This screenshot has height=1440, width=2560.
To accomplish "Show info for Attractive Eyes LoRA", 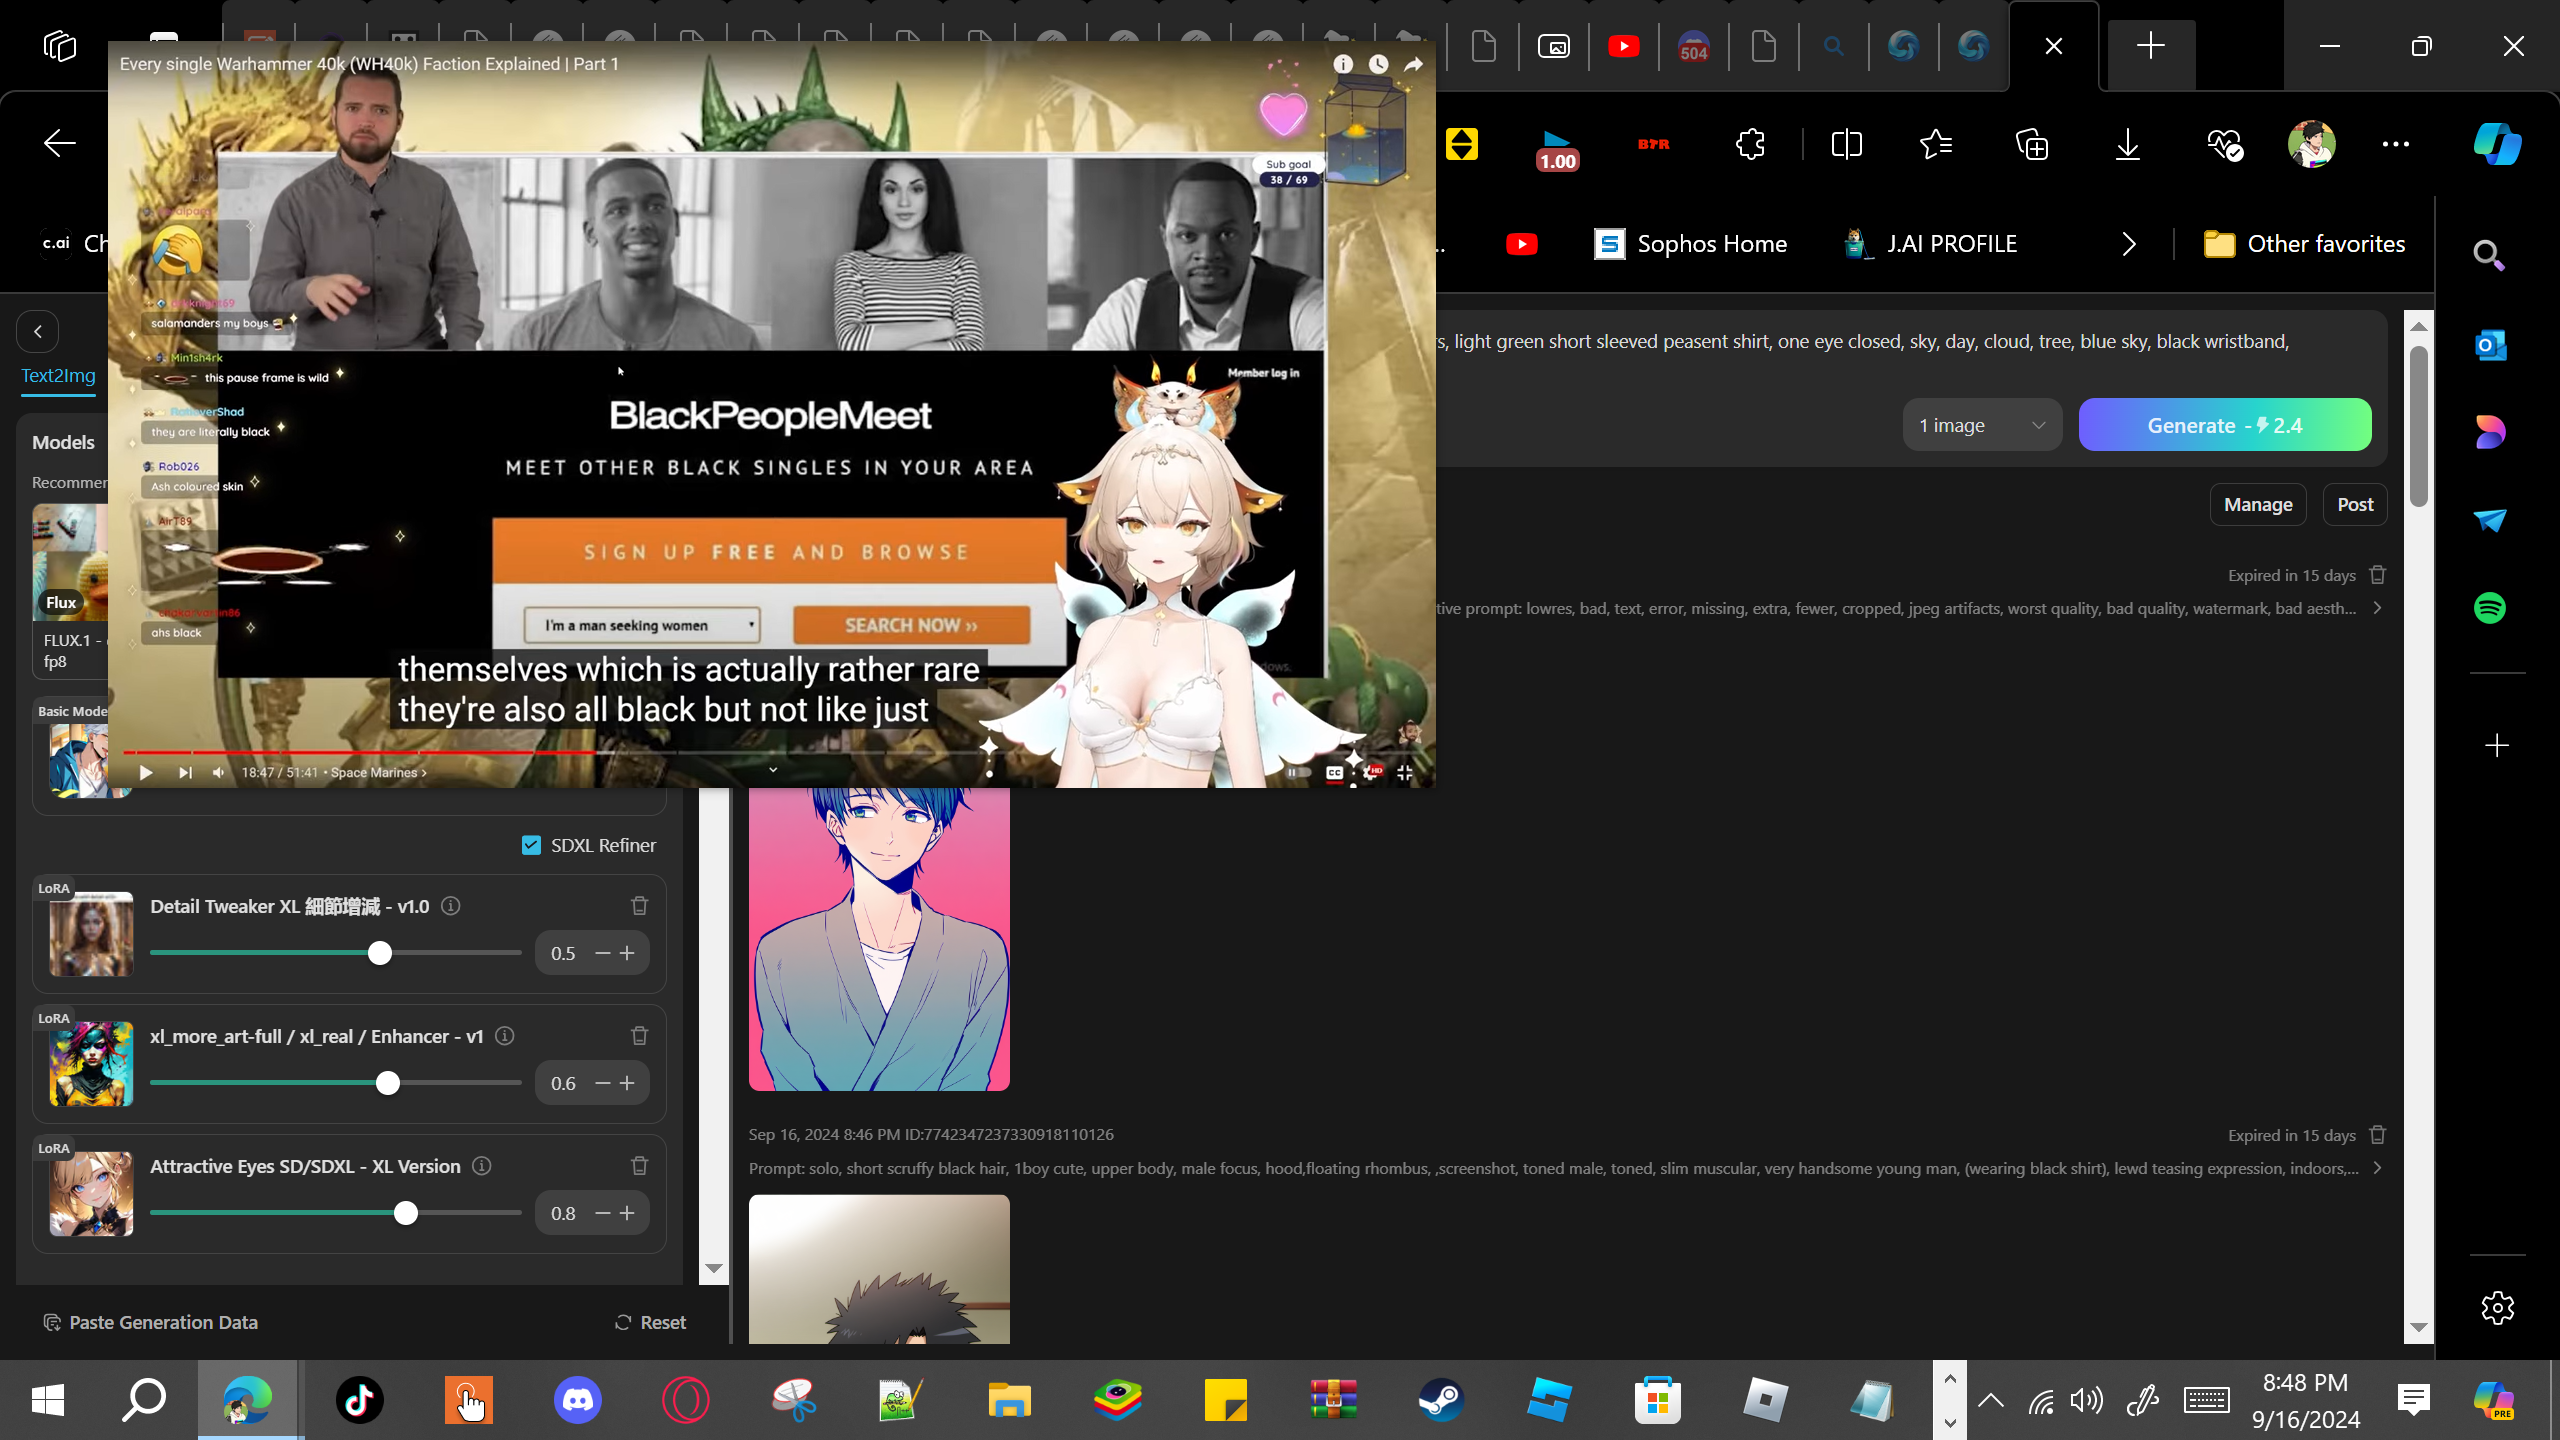I will pos(482,1166).
